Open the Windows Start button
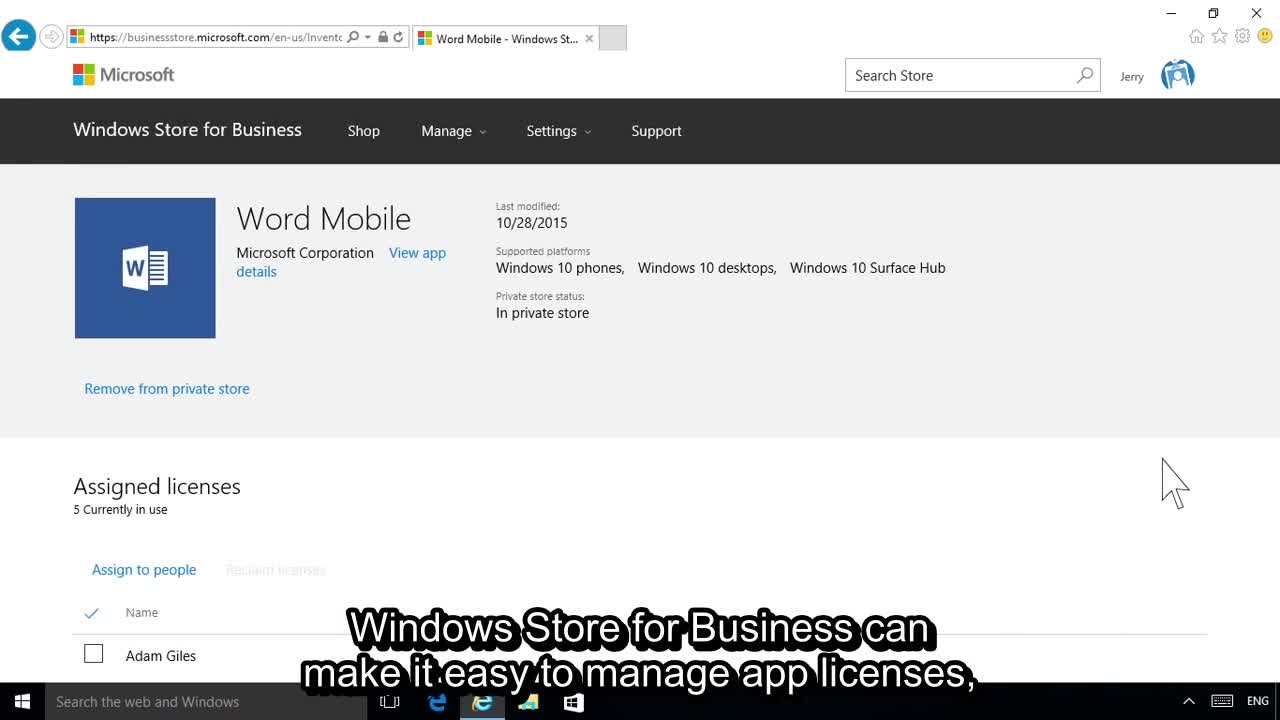 [22, 702]
